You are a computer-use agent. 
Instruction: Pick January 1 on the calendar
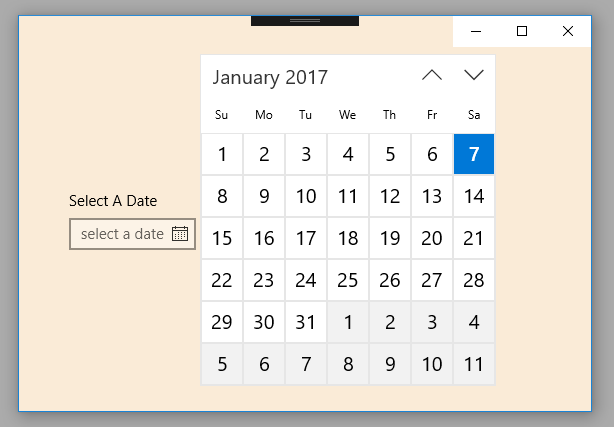(222, 154)
